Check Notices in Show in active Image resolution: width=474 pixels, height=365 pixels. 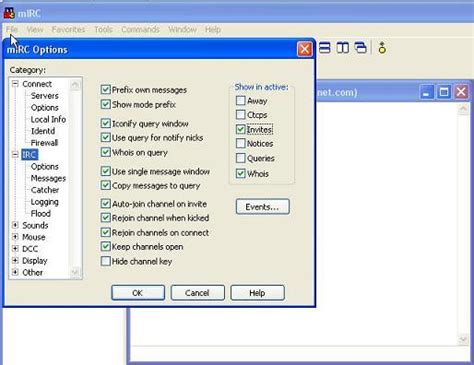pos(240,143)
